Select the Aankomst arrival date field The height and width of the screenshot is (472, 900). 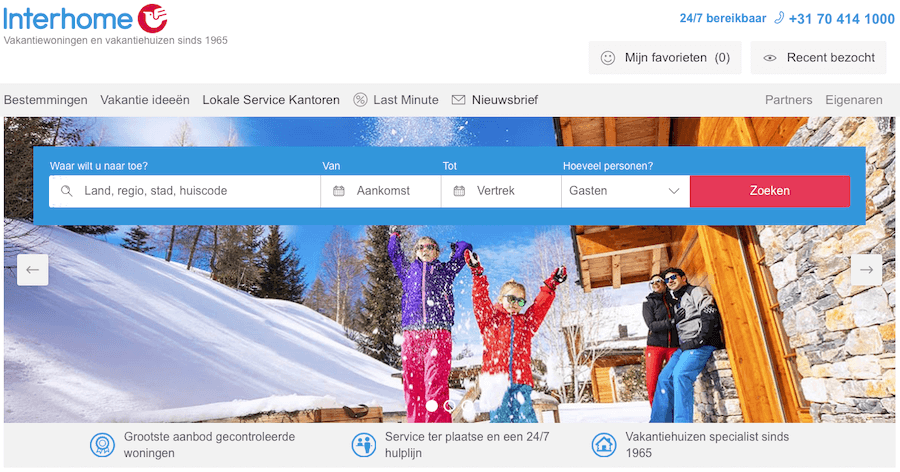point(381,191)
